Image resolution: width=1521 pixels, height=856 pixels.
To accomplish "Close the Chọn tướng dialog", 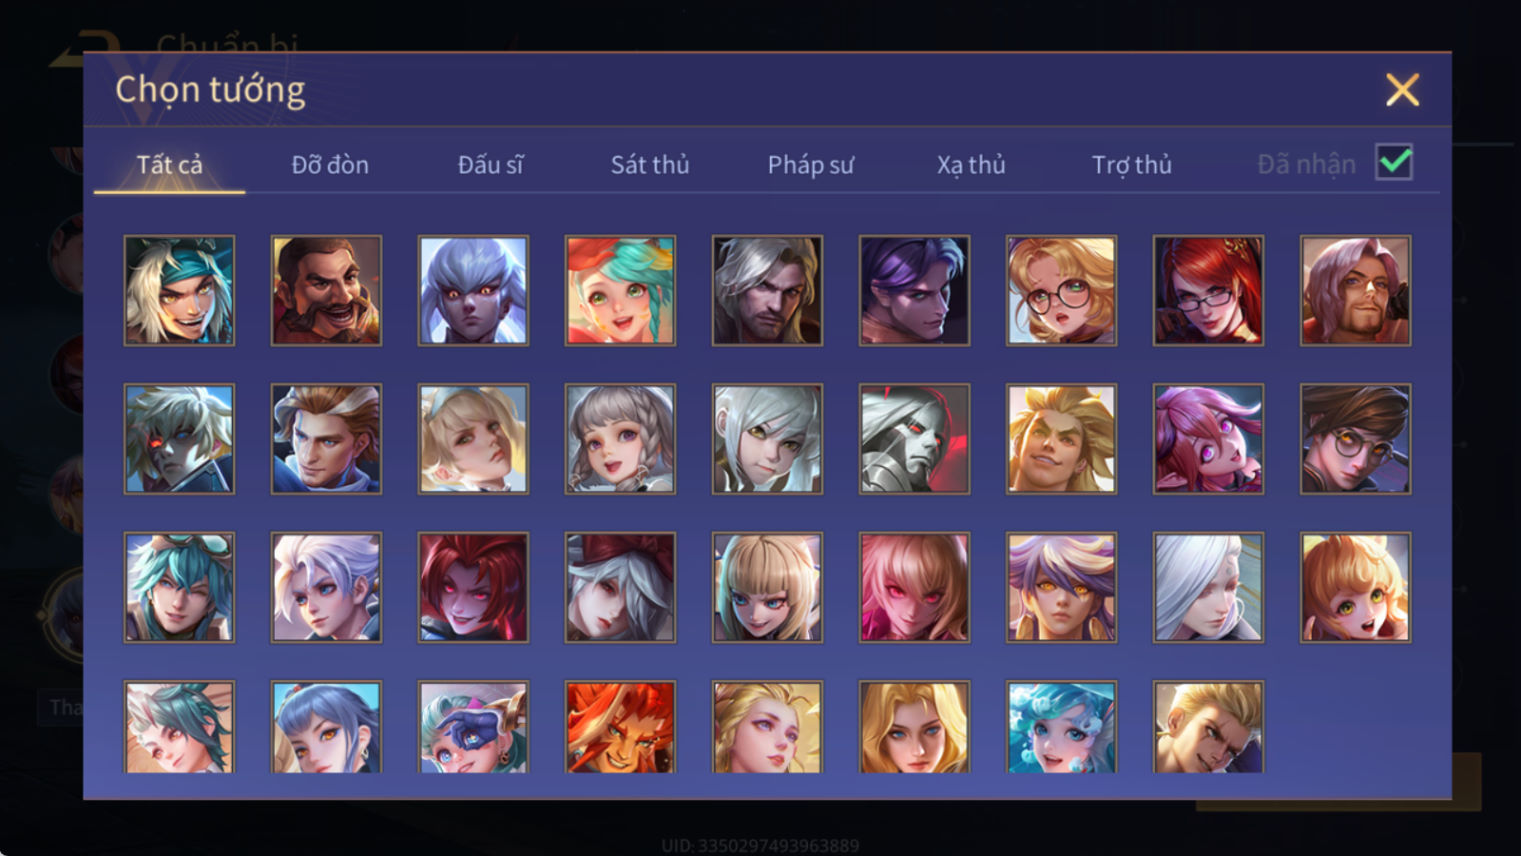I will pos(1402,90).
